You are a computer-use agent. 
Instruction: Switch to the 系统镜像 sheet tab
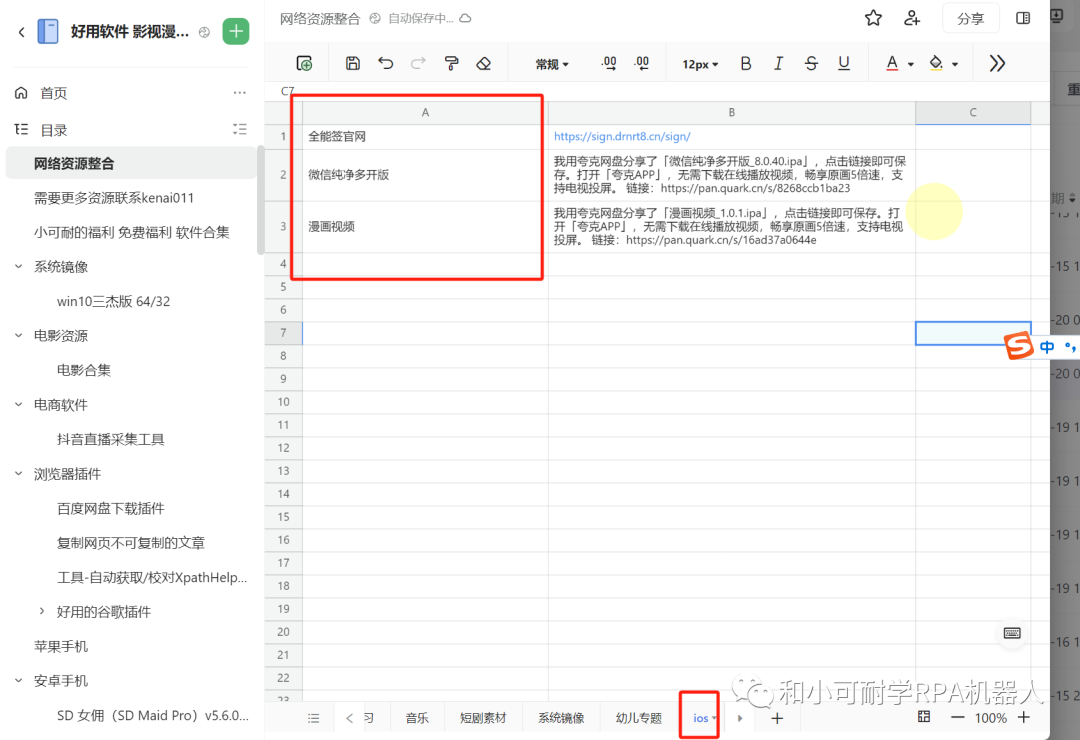click(561, 718)
